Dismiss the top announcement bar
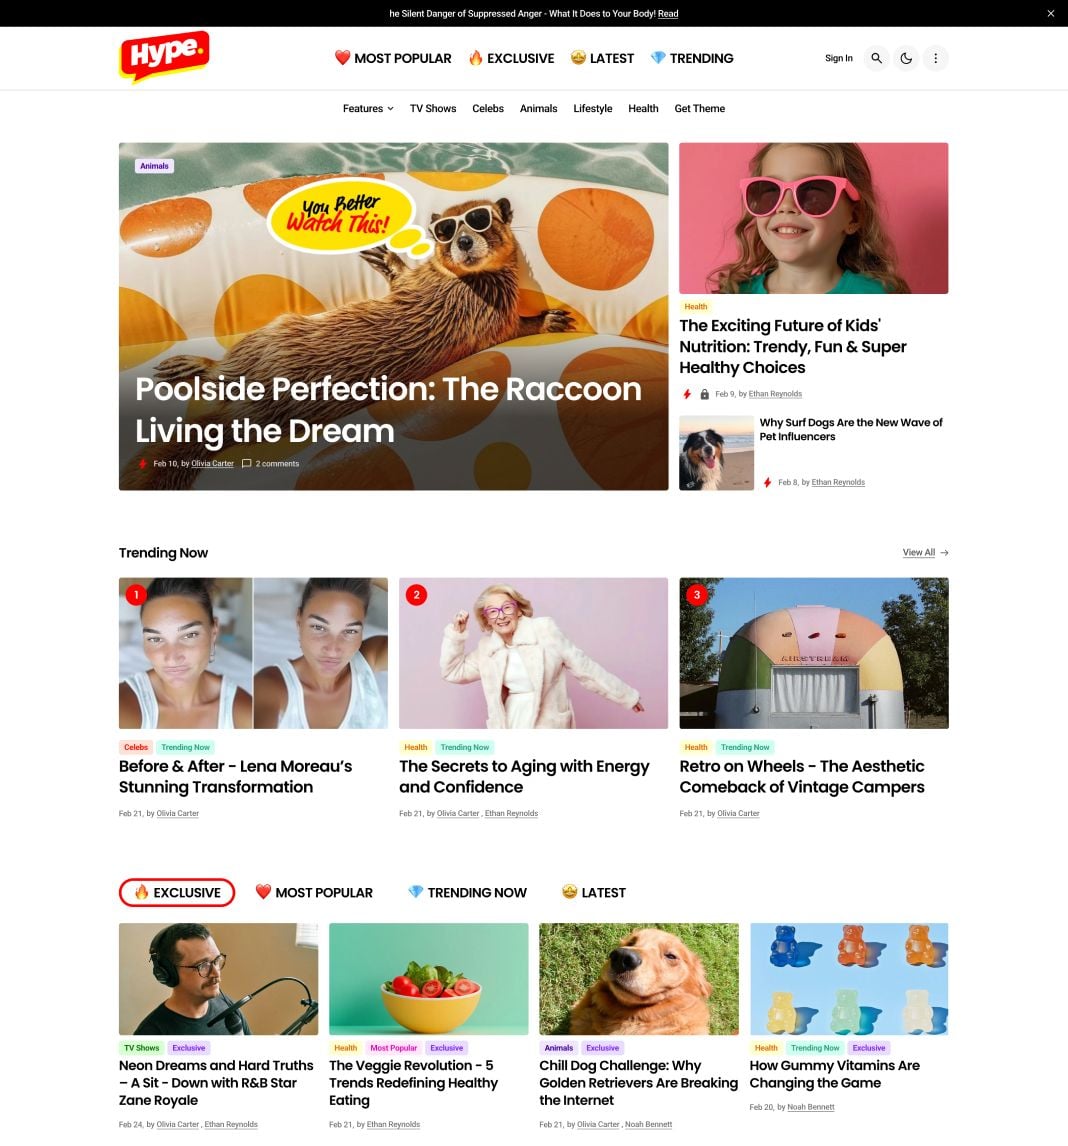This screenshot has width=1068, height=1146. 1050,13
